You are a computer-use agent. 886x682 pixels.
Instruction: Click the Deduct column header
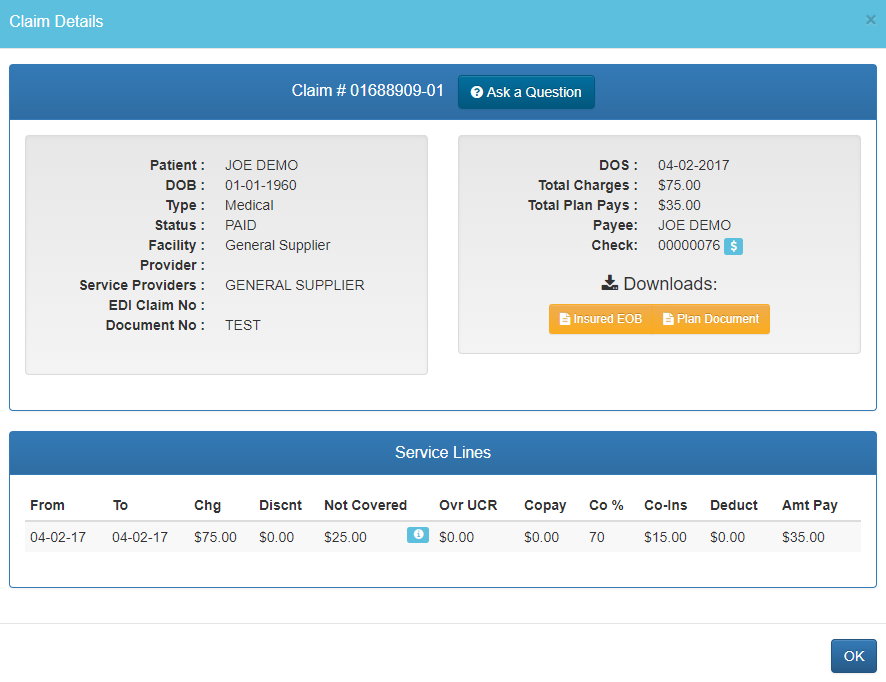point(733,505)
